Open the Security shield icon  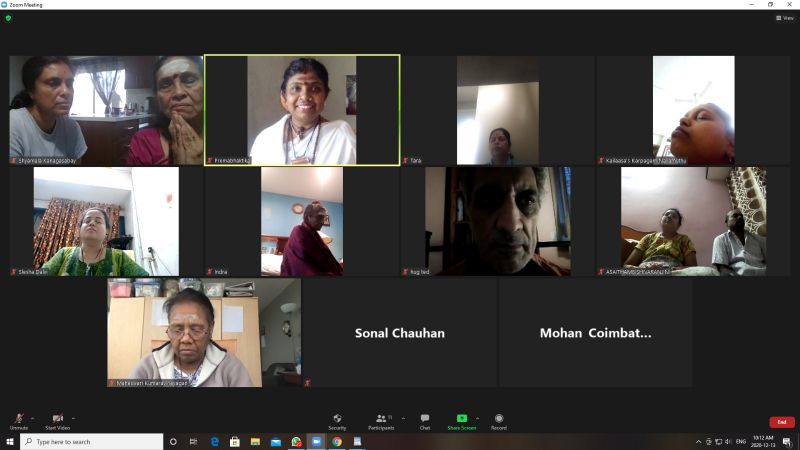(337, 418)
